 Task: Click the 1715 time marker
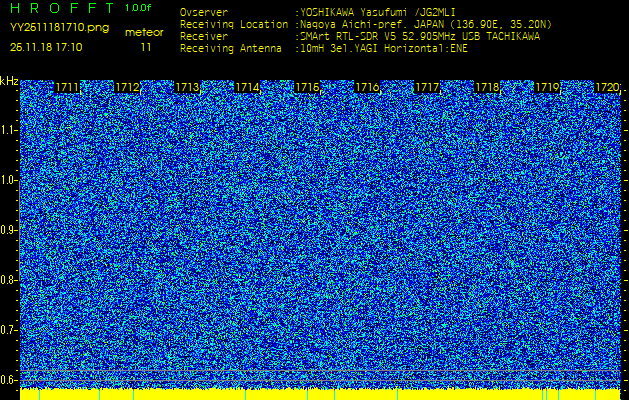click(x=307, y=87)
